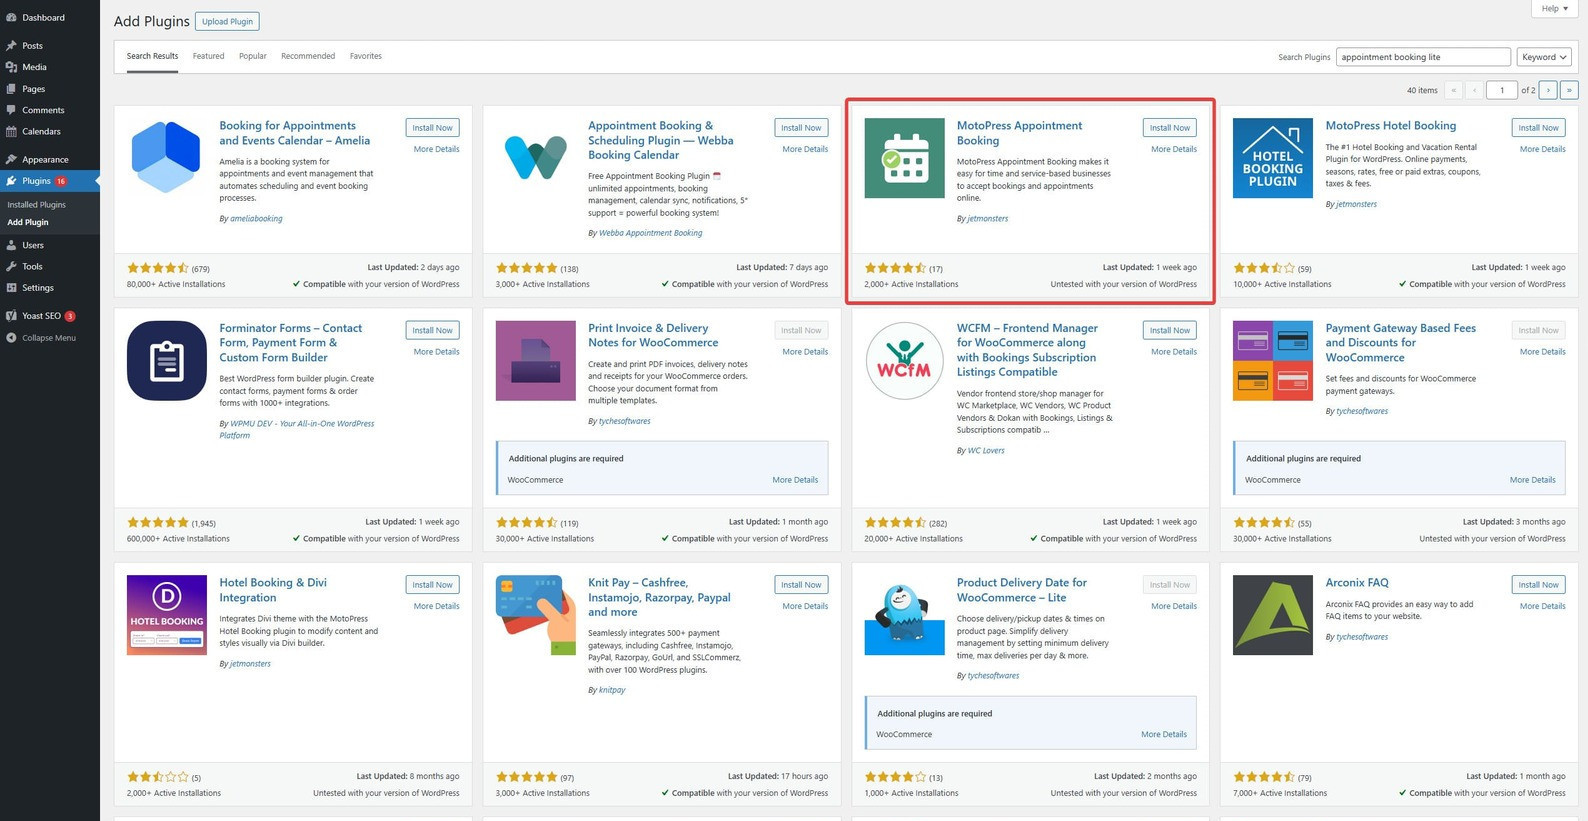The image size is (1588, 821).
Task: Open the jetmonsters author link under MotoPress Appointment Booking
Action: [x=988, y=218]
